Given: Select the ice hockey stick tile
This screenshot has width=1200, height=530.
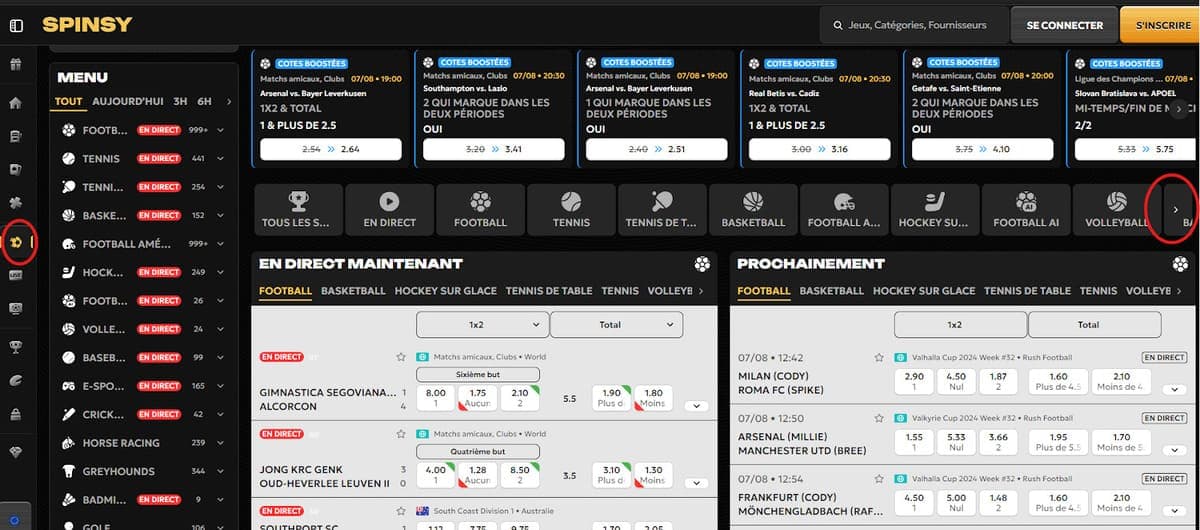Looking at the screenshot, I should point(935,210).
